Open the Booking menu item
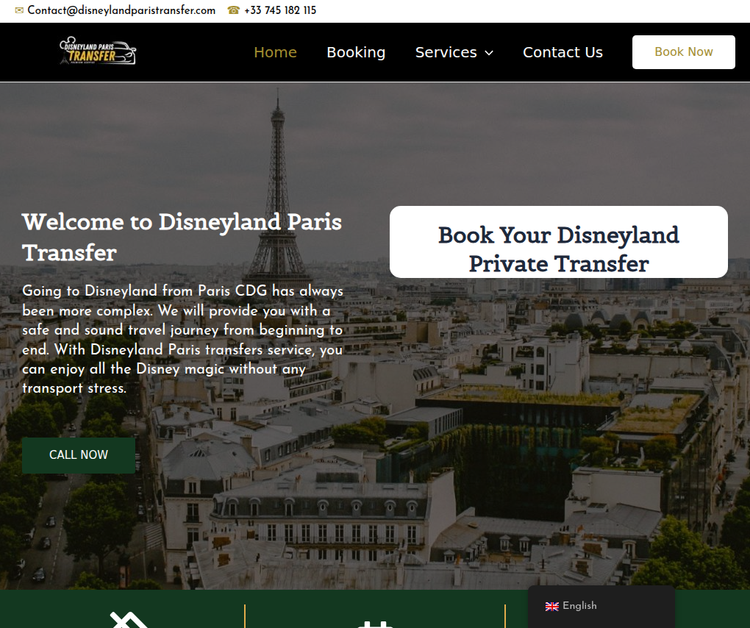The width and height of the screenshot is (750, 628). [x=356, y=52]
